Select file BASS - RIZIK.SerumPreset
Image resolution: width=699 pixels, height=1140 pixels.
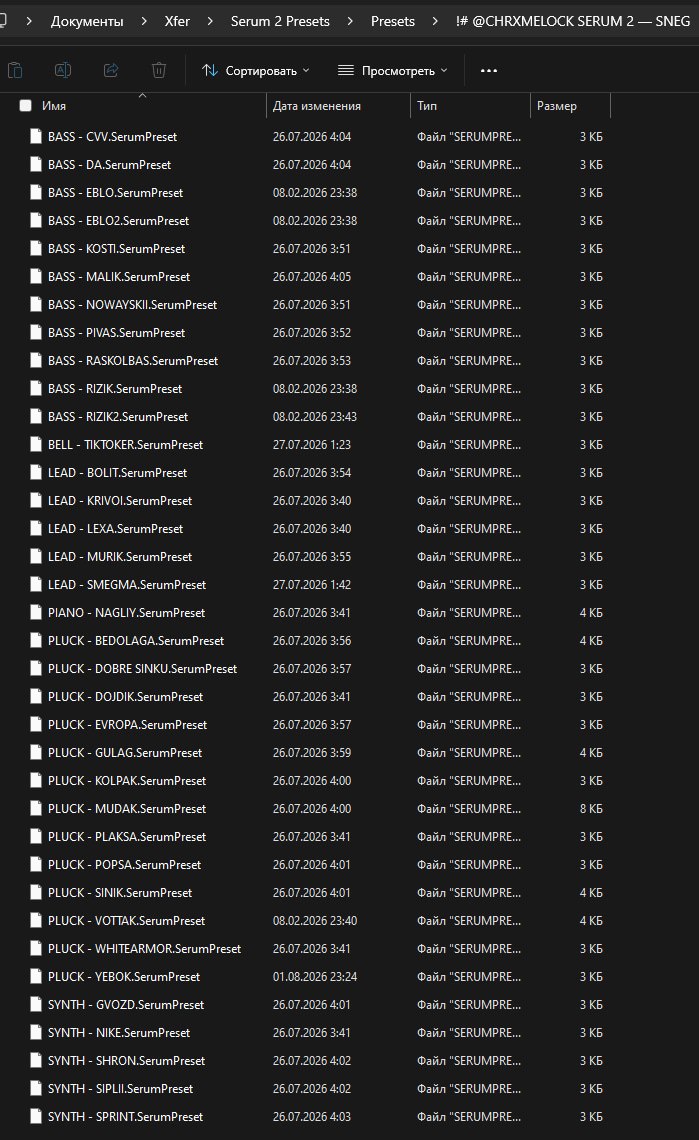[115, 388]
